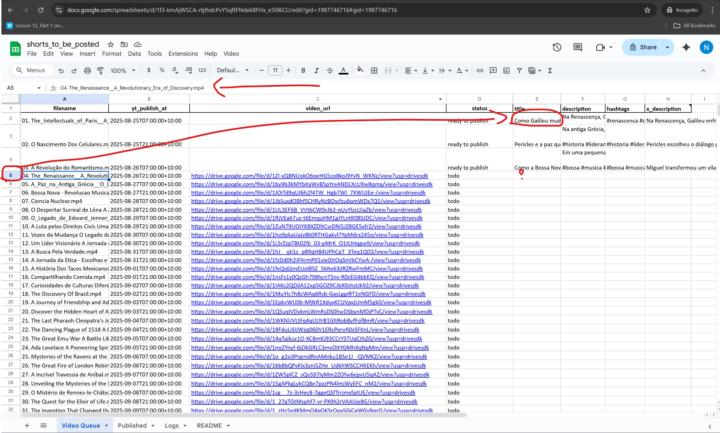Open the Data menu
The width and height of the screenshot is (720, 433).
134,54
